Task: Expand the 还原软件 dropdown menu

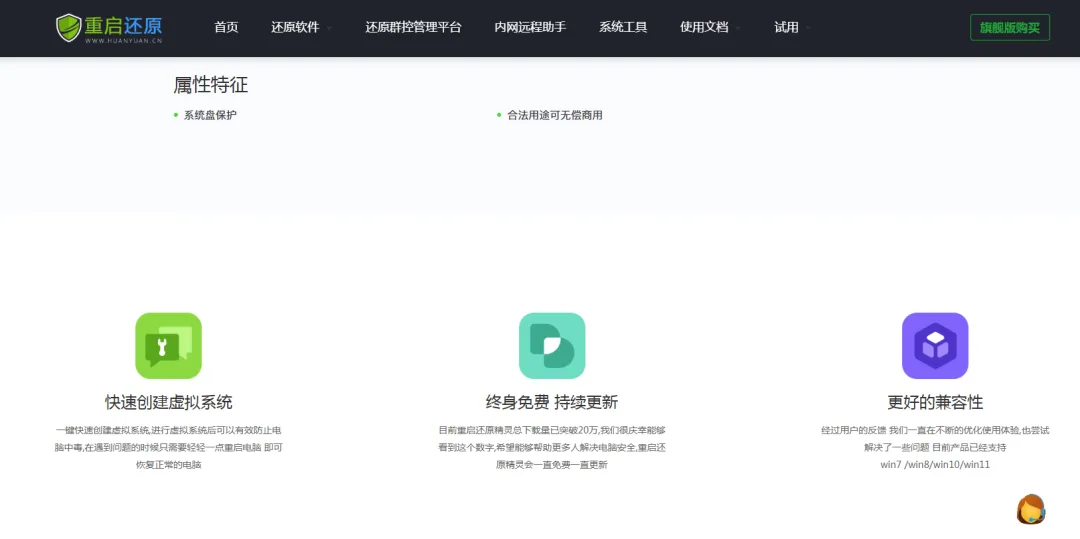Action: [301, 28]
